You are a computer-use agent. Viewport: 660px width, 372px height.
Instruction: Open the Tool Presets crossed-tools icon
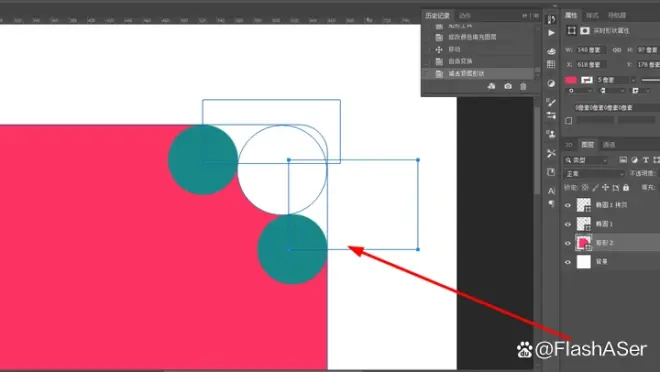(x=551, y=153)
